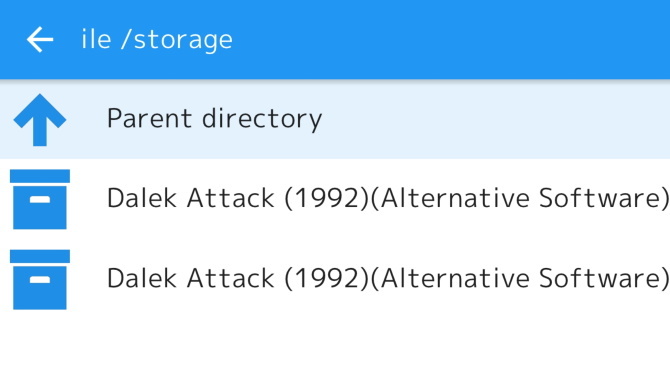
Task: Click the 'ile' text beside the back arrow
Action: [96, 38]
